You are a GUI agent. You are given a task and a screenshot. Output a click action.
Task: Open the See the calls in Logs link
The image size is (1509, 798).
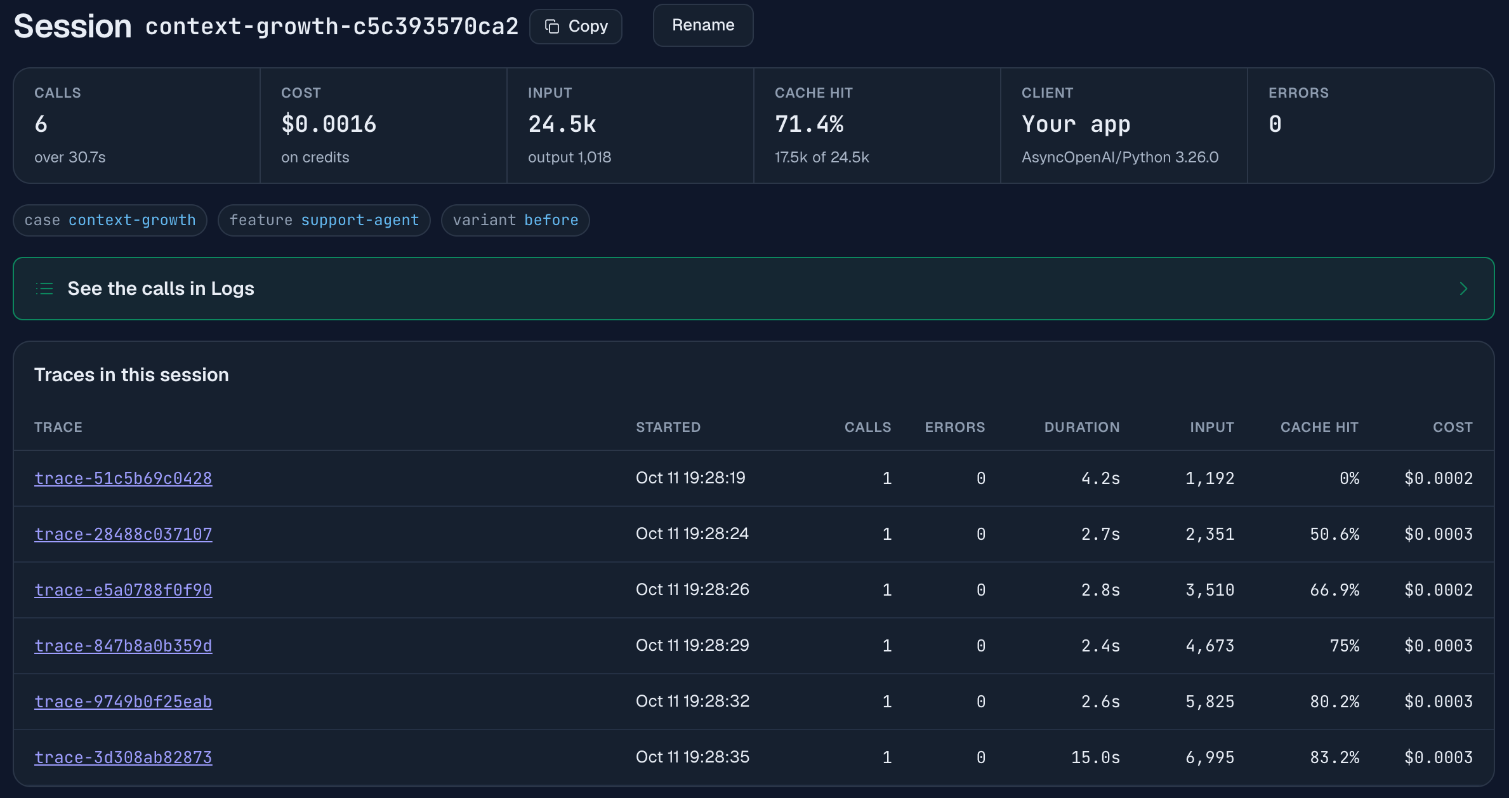coord(754,289)
